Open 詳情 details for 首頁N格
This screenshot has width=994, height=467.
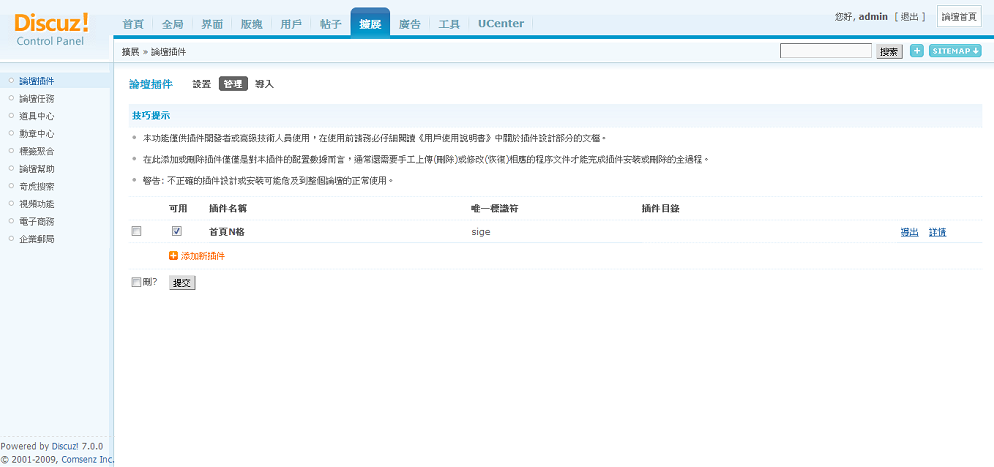(937, 232)
